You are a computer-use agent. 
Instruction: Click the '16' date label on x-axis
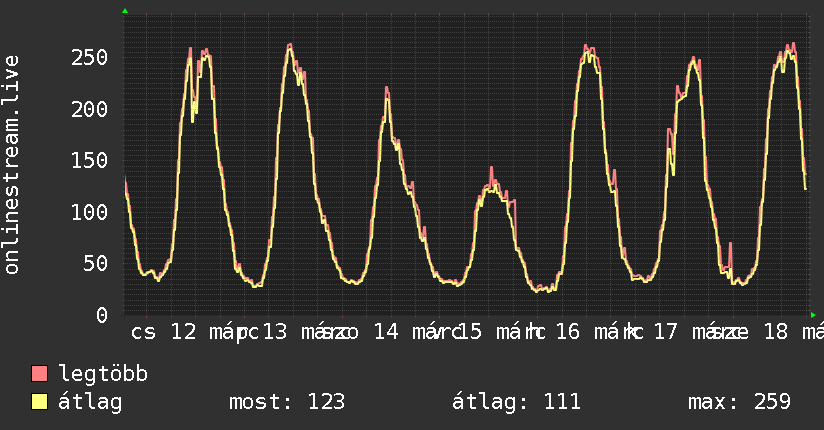pos(568,332)
